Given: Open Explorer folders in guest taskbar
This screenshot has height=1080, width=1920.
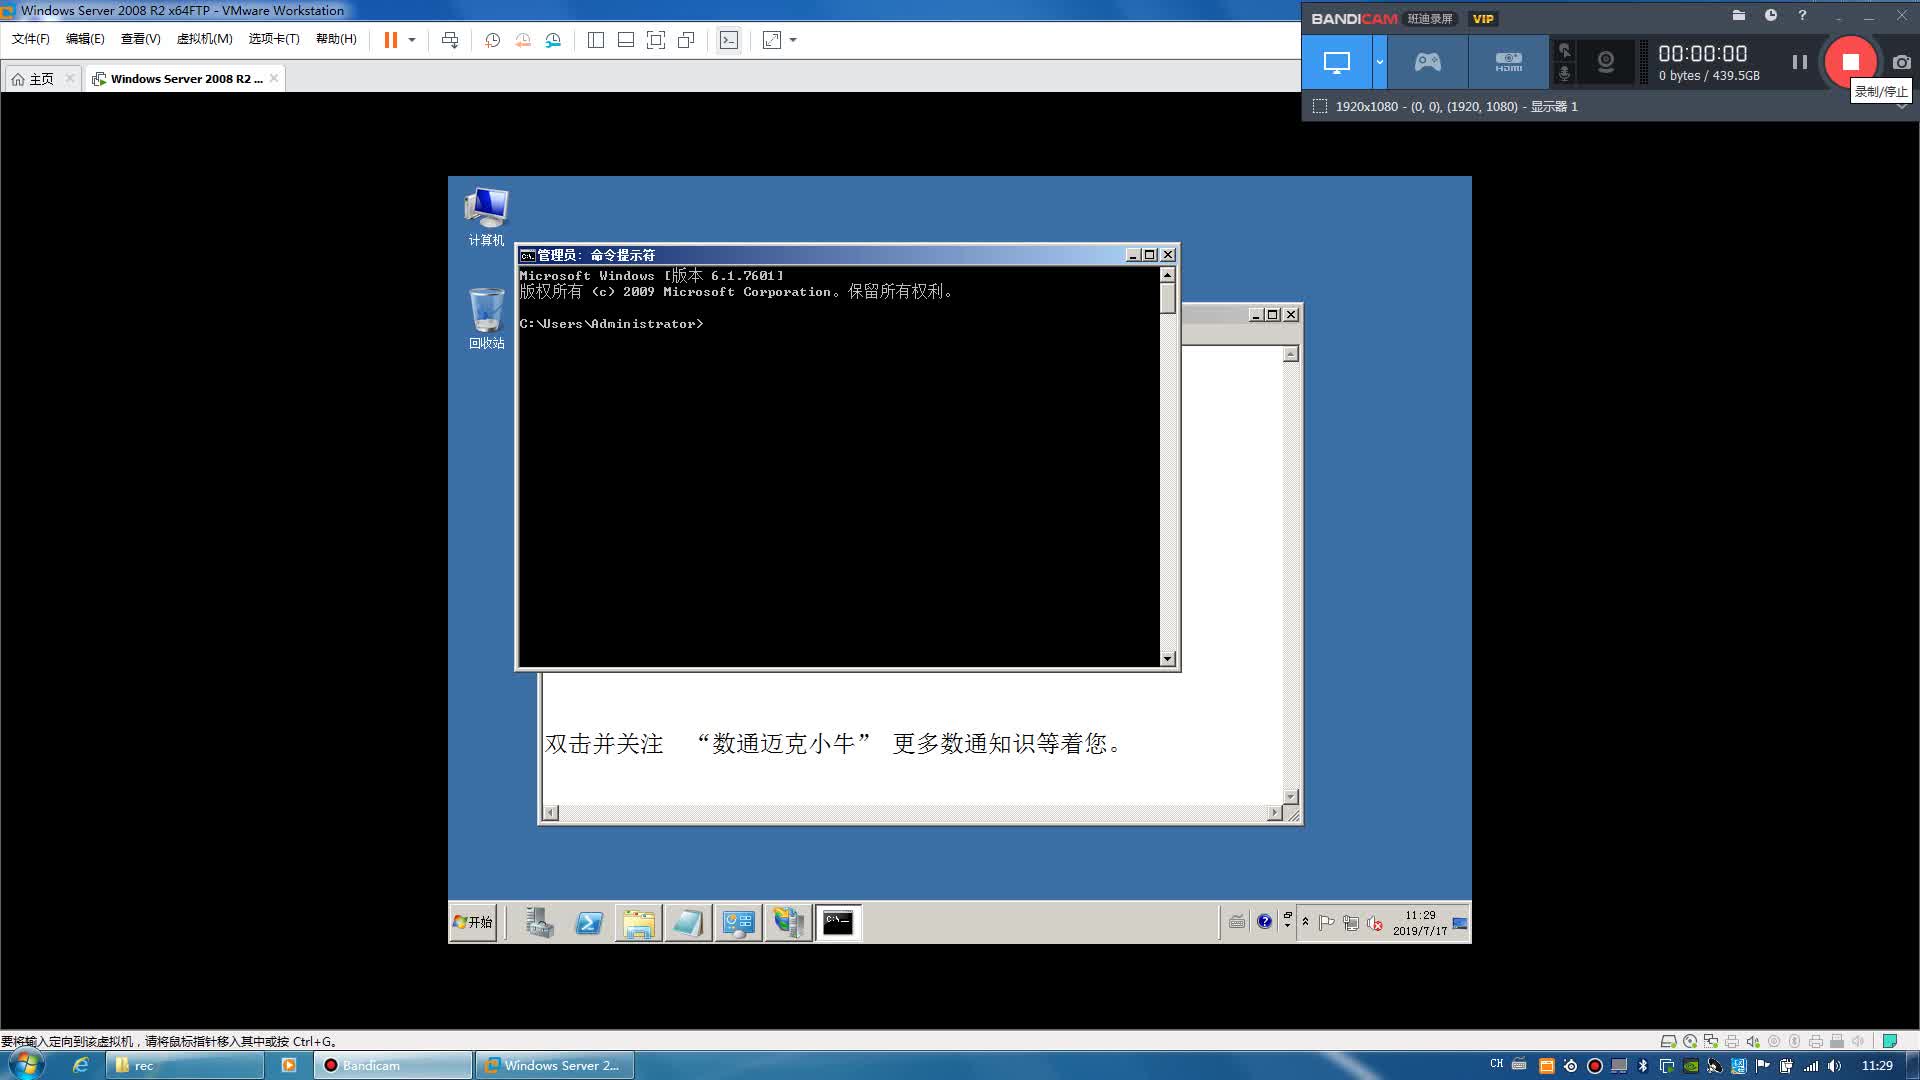Looking at the screenshot, I should click(x=638, y=922).
